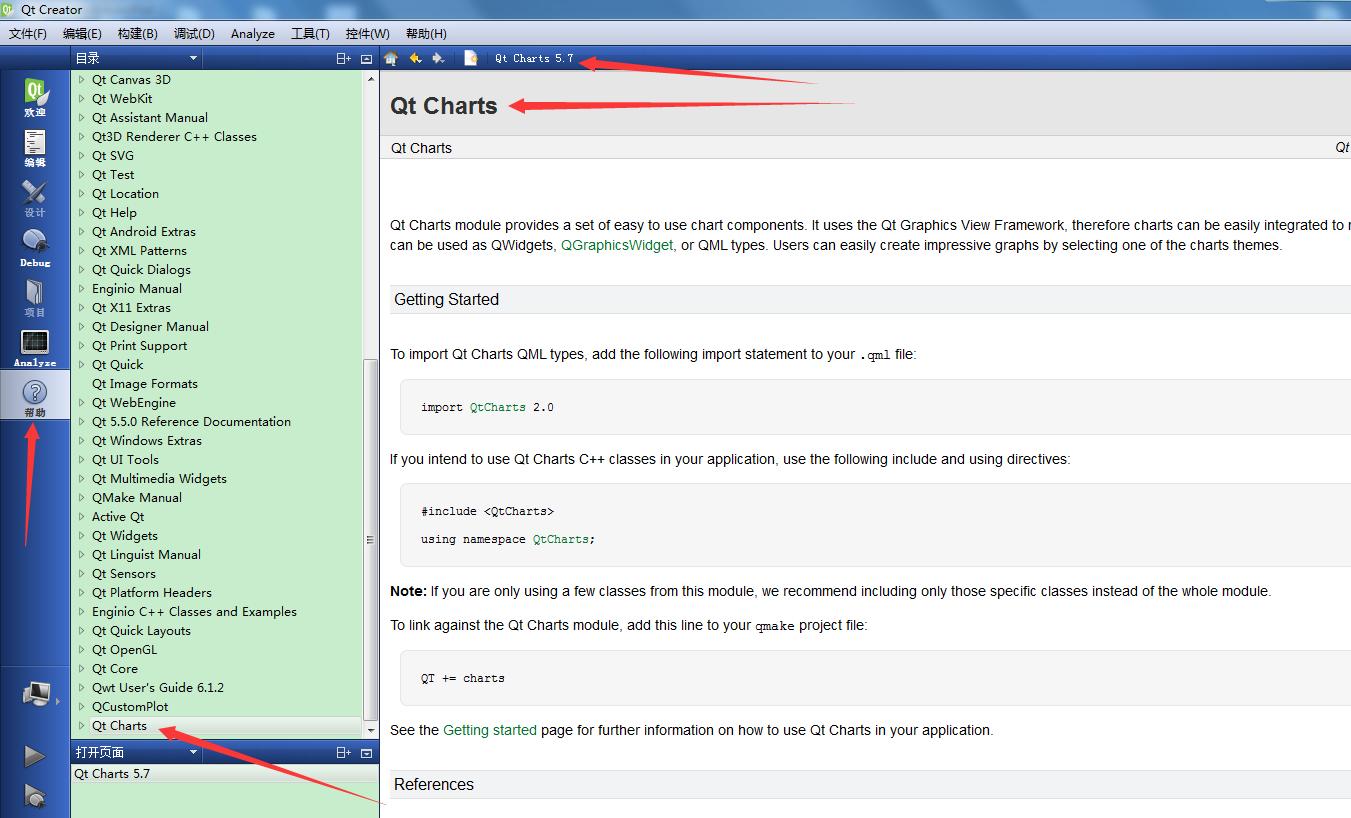Click the QtCharts link in the import statement
This screenshot has width=1351, height=818.
498,408
